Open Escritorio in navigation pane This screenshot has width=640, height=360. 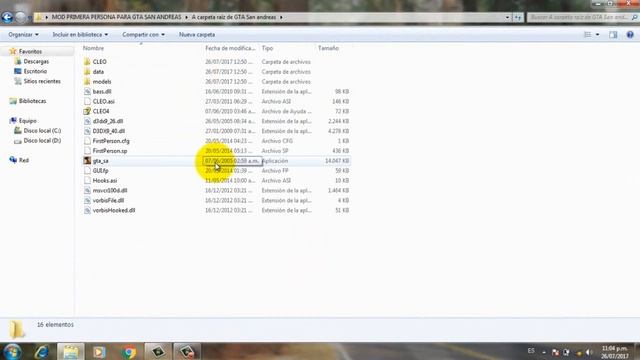tap(35, 71)
